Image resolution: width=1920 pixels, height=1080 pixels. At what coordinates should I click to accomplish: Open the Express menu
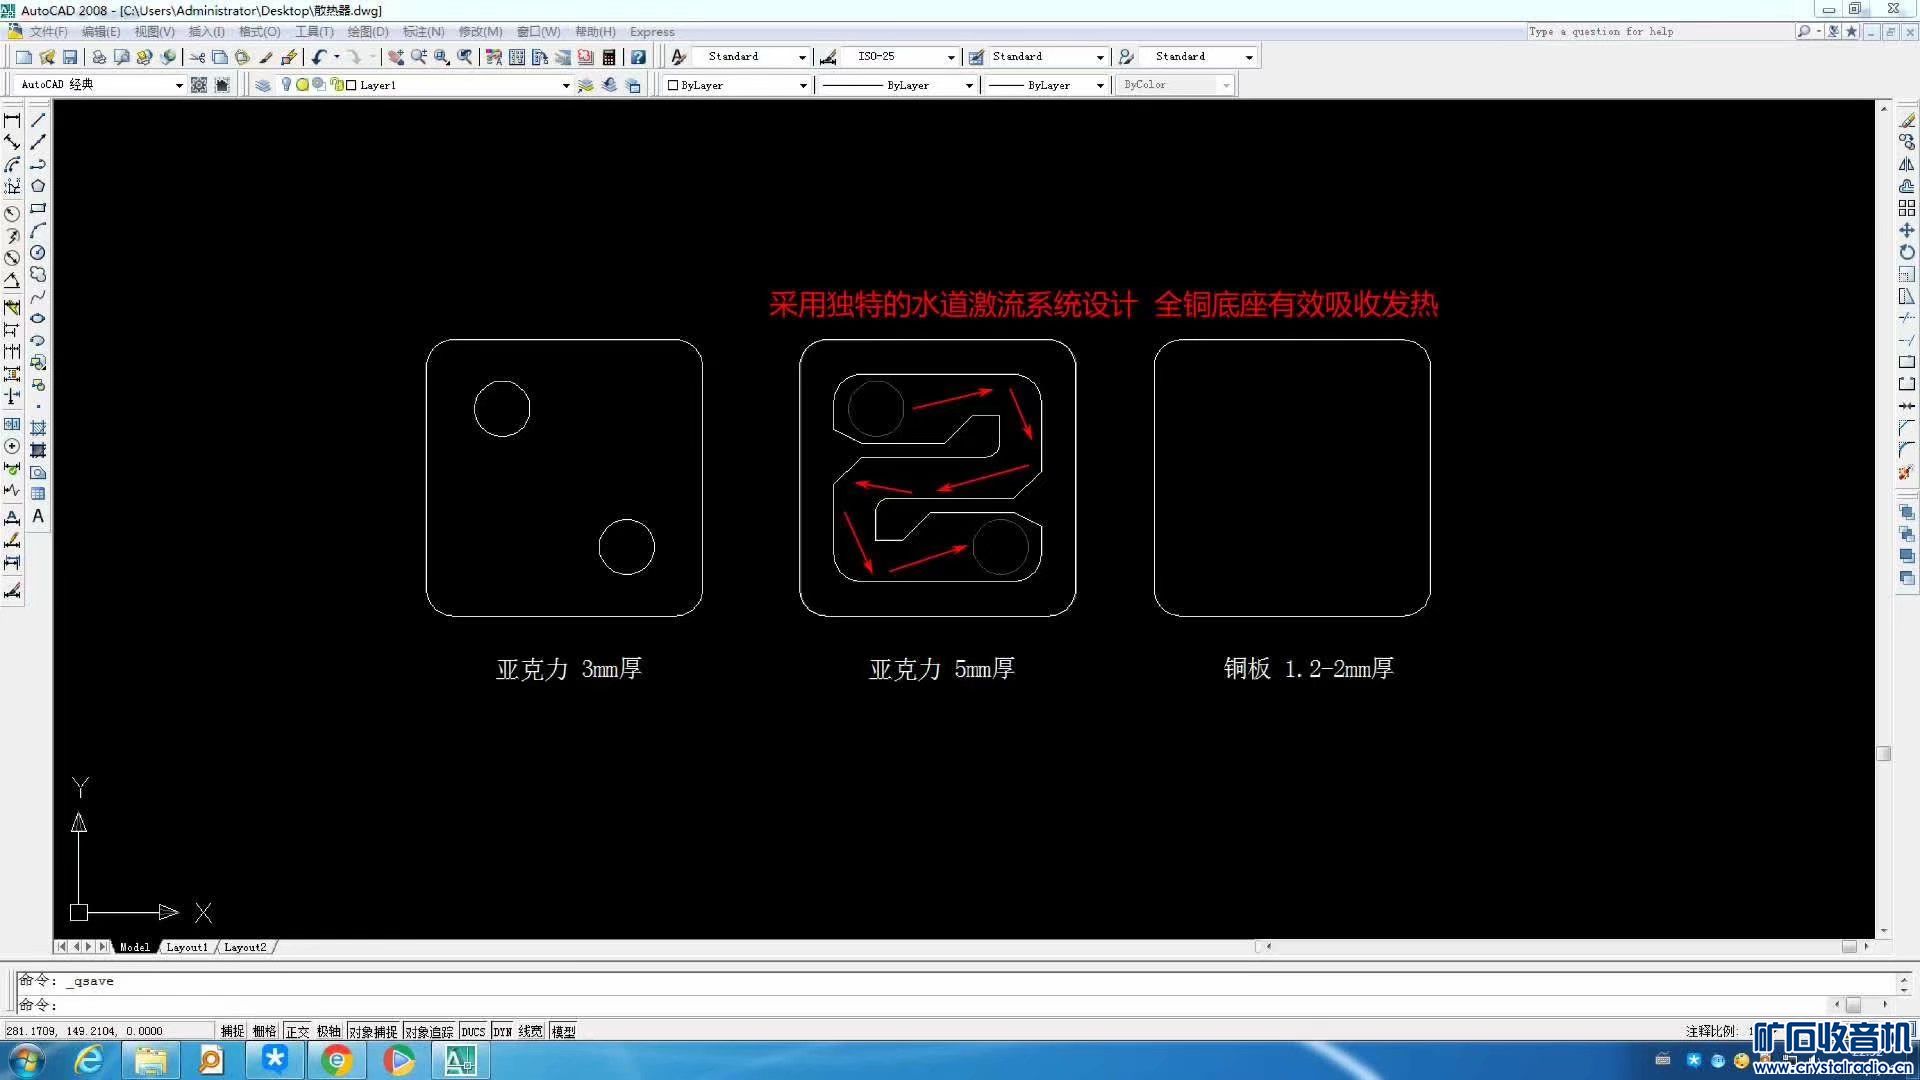[x=652, y=32]
